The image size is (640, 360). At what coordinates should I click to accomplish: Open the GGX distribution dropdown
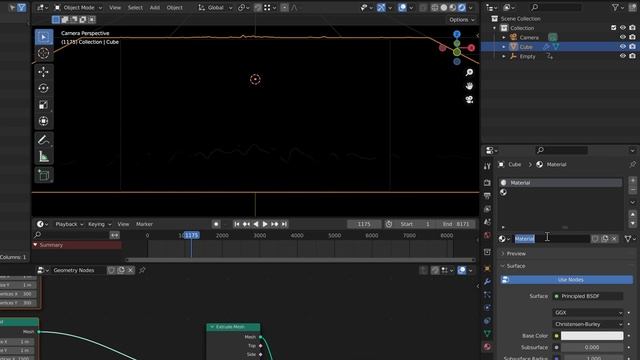(x=588, y=313)
